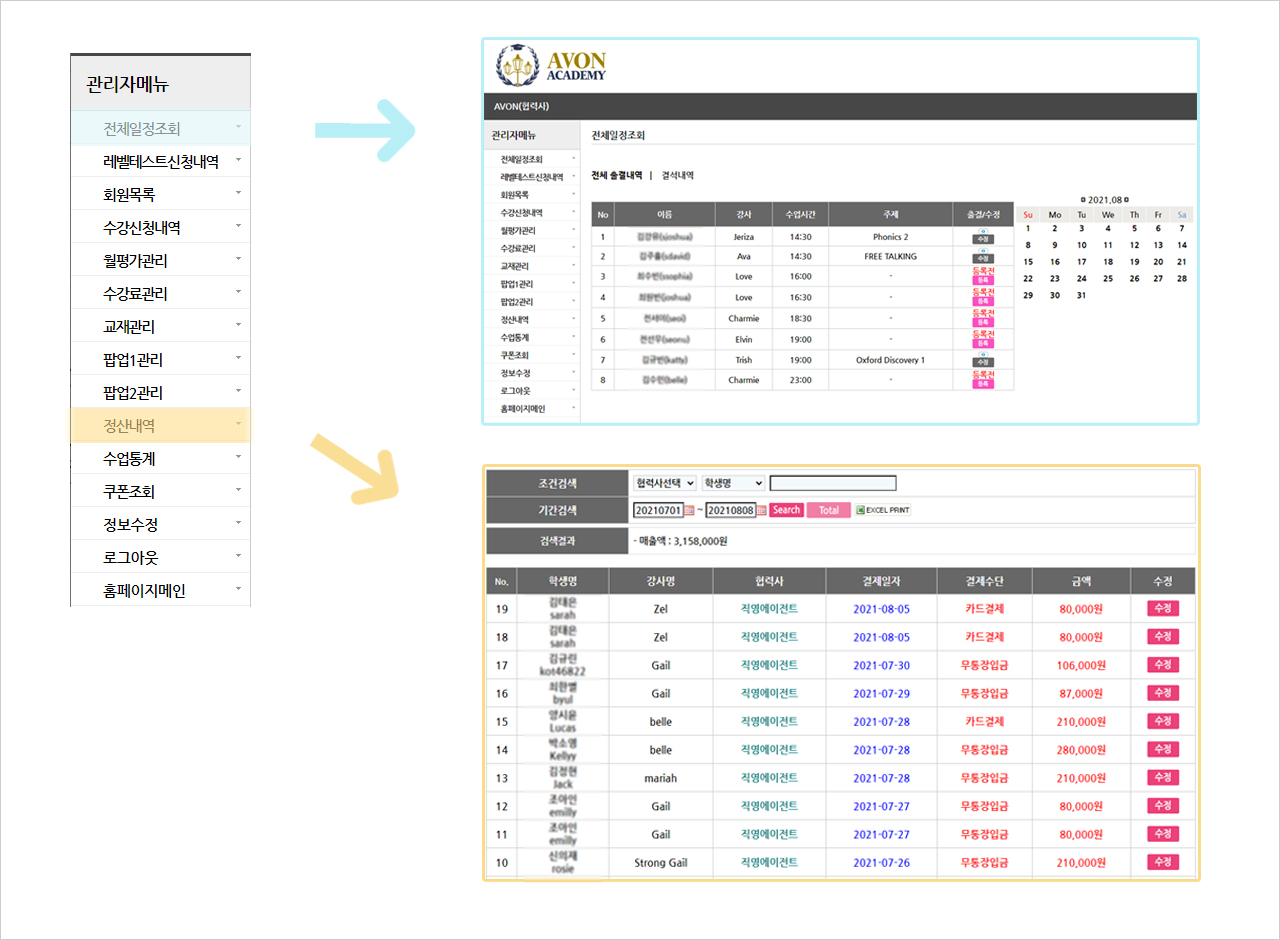Click eye icon for Oxford Discovery 1 row
The height and width of the screenshot is (940, 1280).
pos(983,355)
